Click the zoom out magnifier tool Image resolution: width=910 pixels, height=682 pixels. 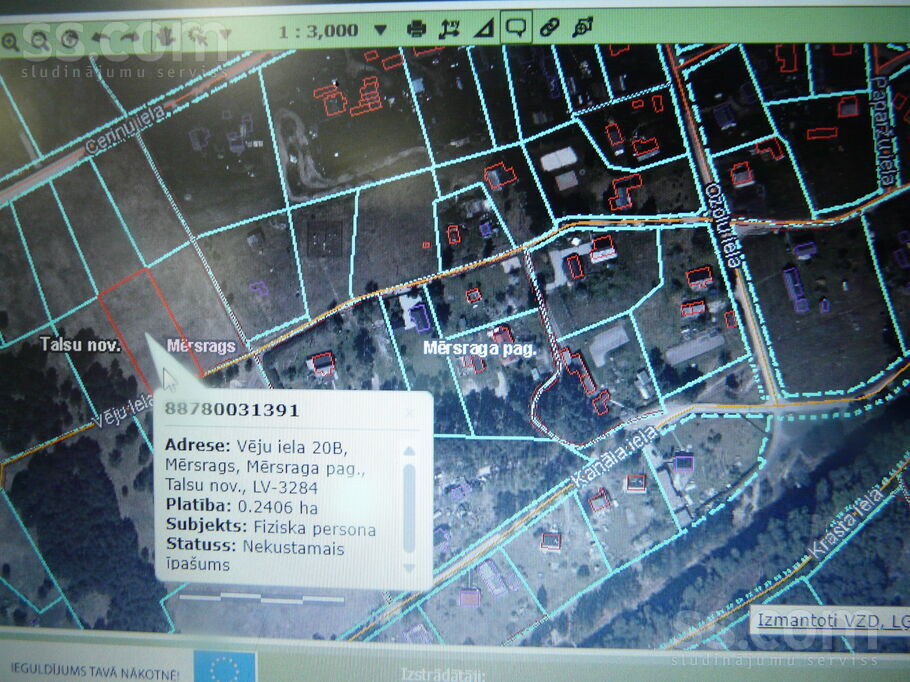tap(39, 40)
